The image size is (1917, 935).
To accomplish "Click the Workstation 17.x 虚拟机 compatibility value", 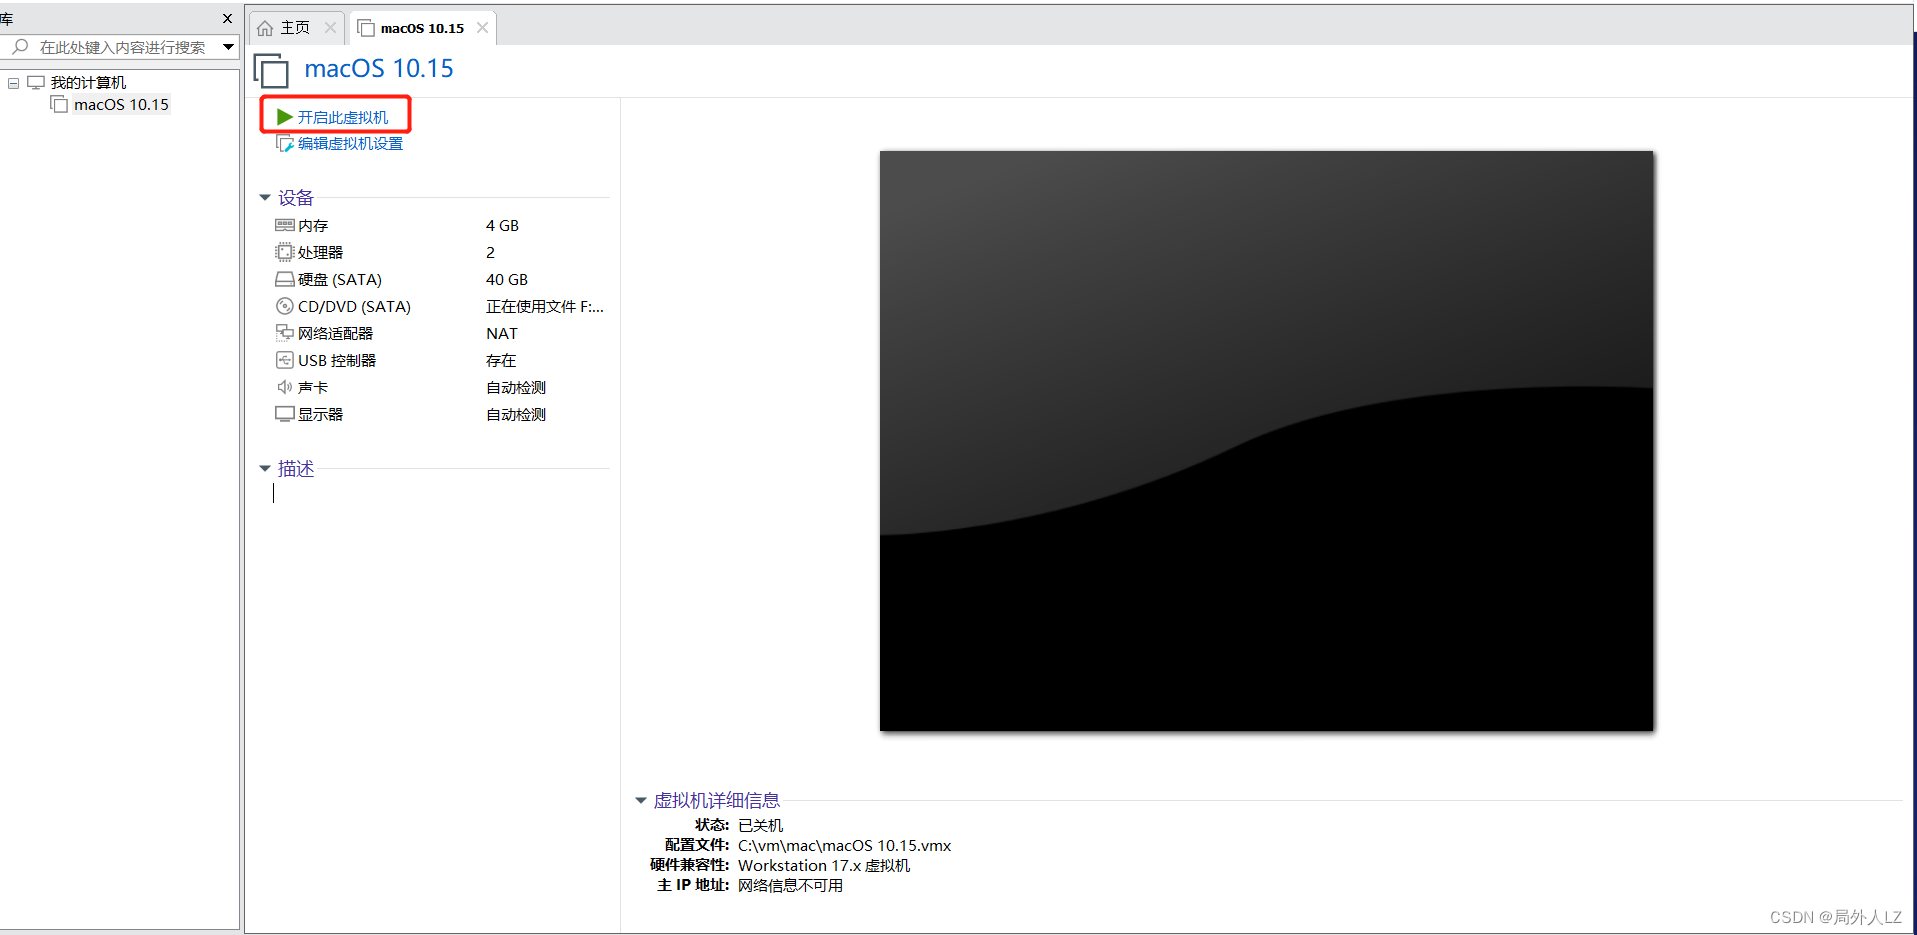I will pos(824,866).
